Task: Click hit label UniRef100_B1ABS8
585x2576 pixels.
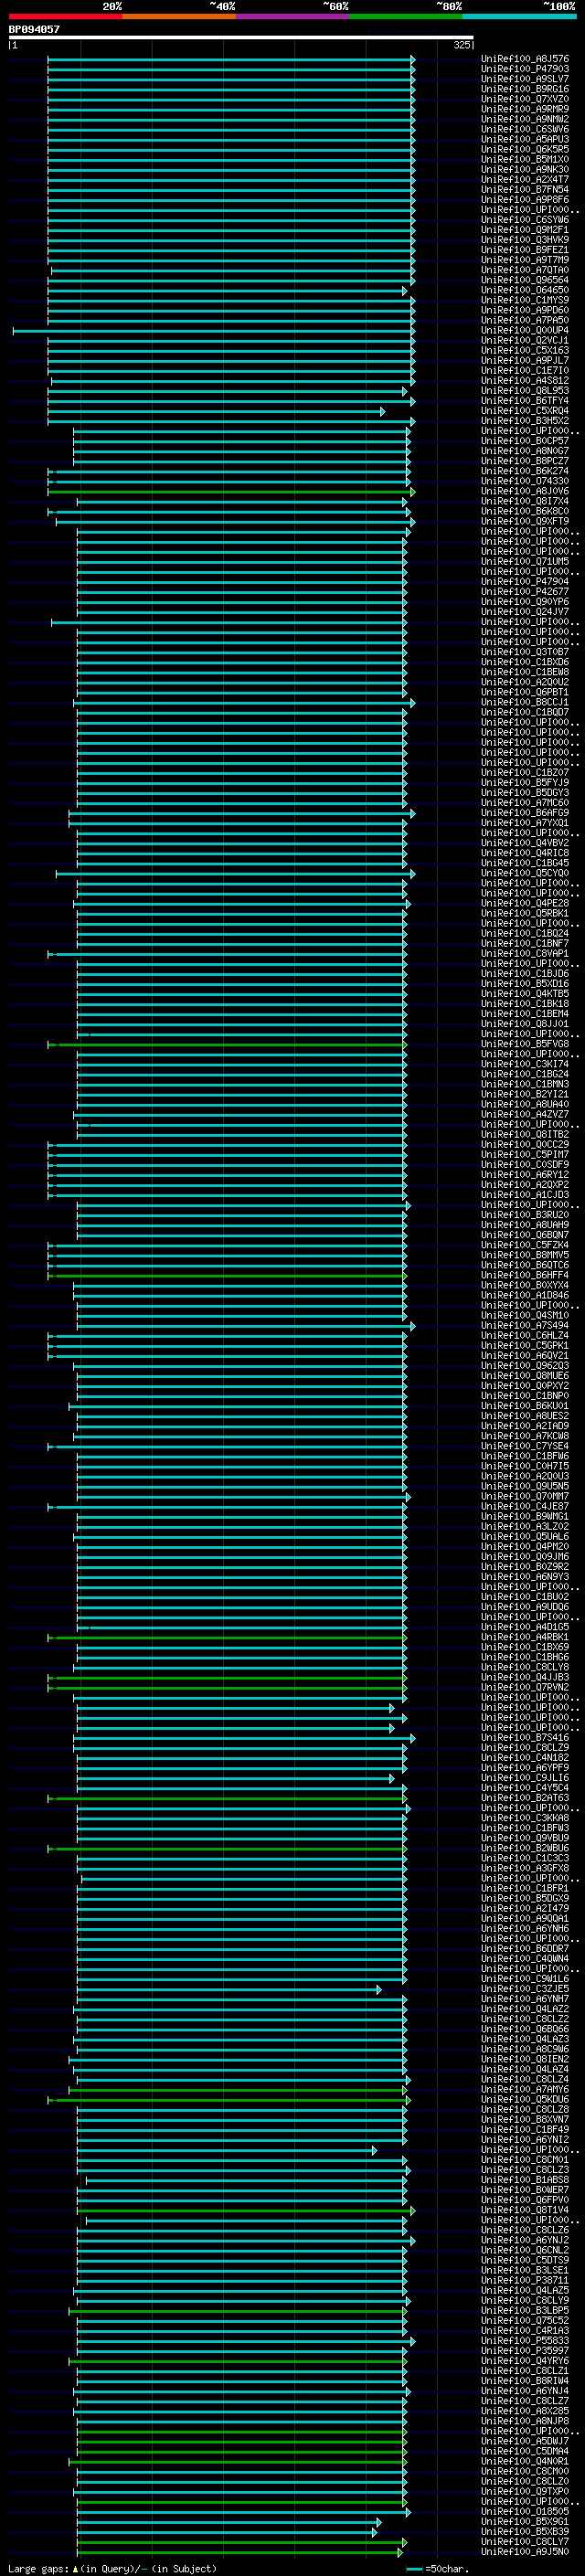Action: point(525,2179)
